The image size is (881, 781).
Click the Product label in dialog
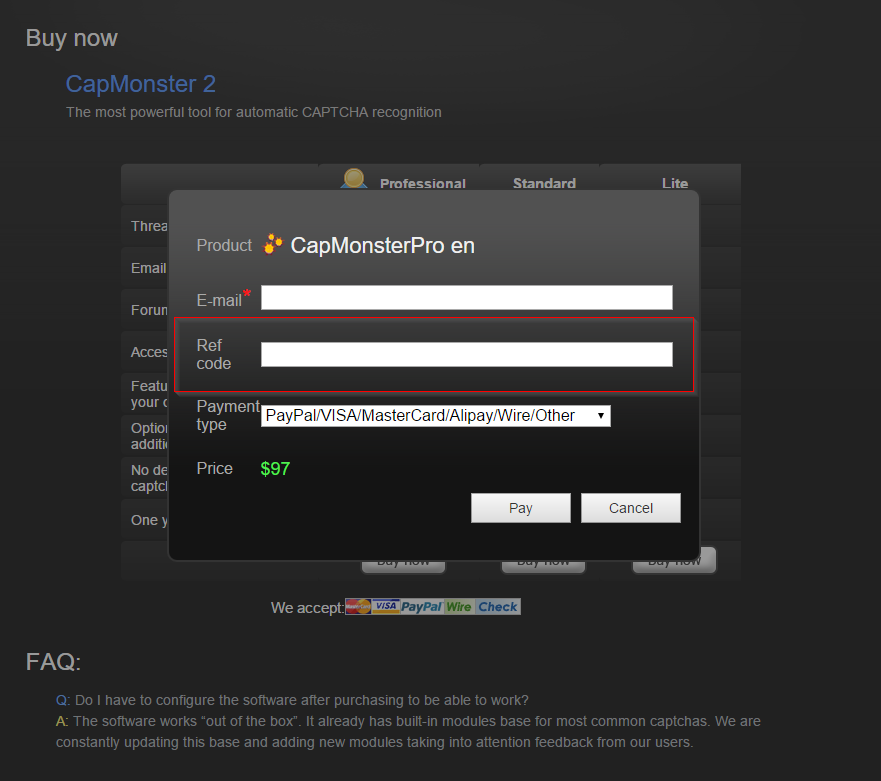point(224,246)
